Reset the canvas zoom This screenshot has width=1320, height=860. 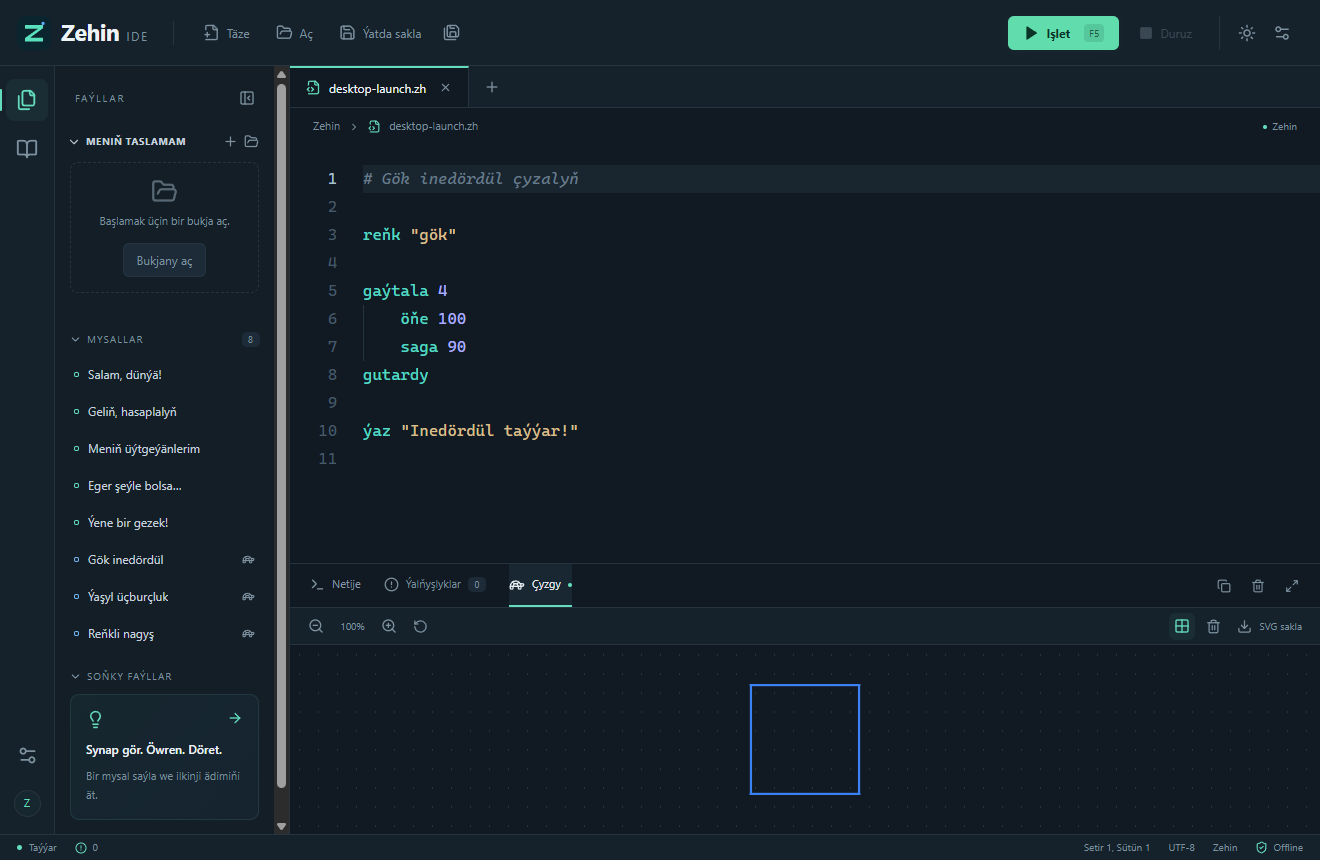(x=420, y=626)
